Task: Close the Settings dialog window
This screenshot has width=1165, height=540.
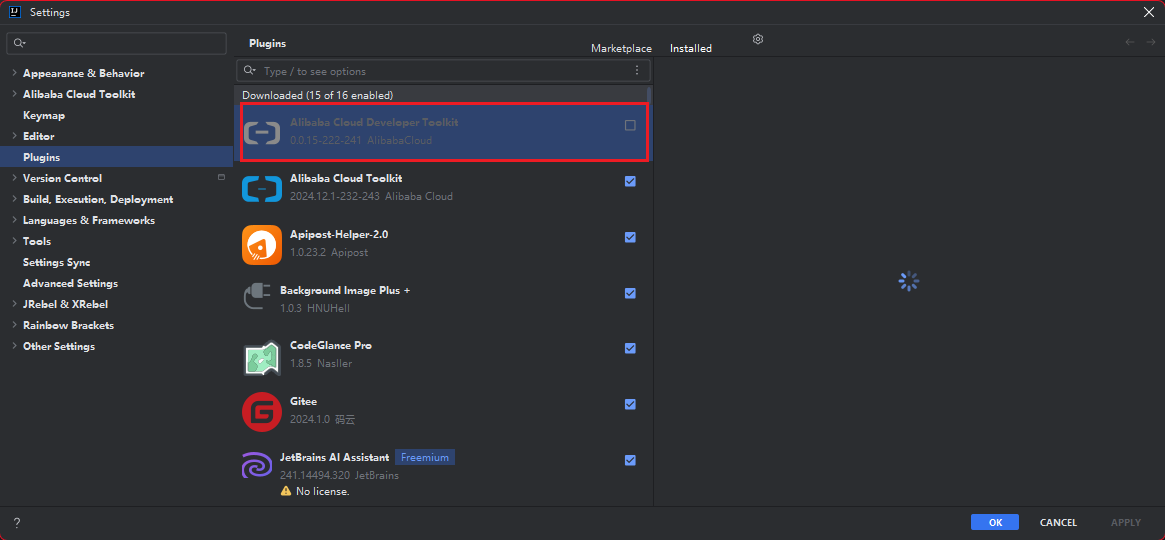Action: (x=1149, y=11)
